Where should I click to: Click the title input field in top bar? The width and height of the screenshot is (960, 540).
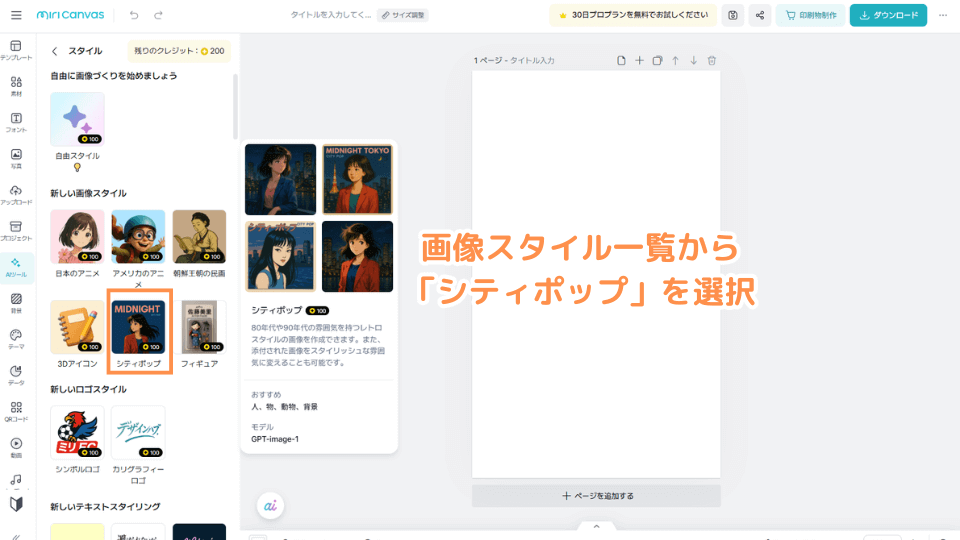point(331,15)
